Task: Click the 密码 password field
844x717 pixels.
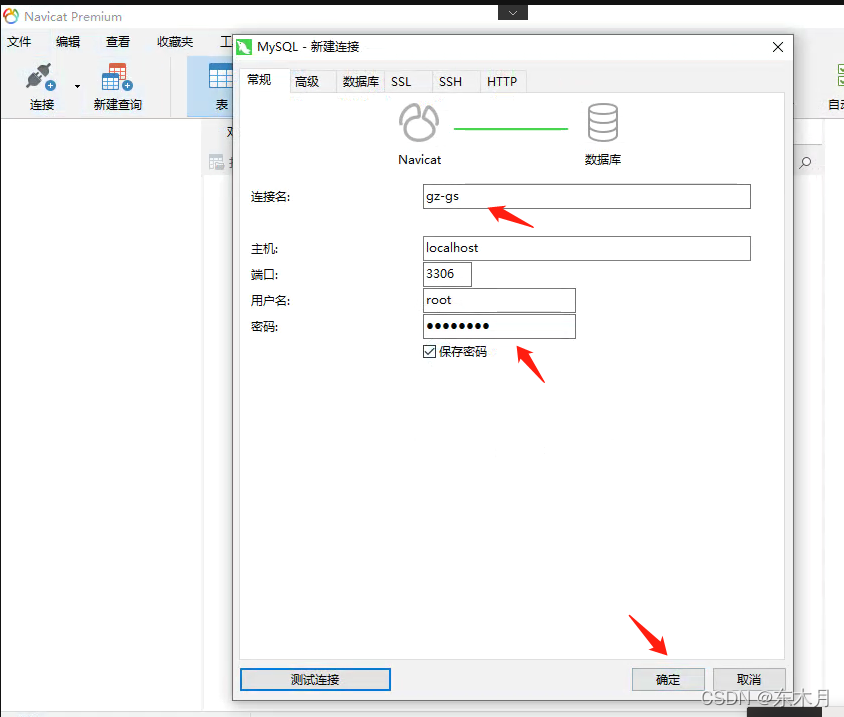Action: coord(499,326)
